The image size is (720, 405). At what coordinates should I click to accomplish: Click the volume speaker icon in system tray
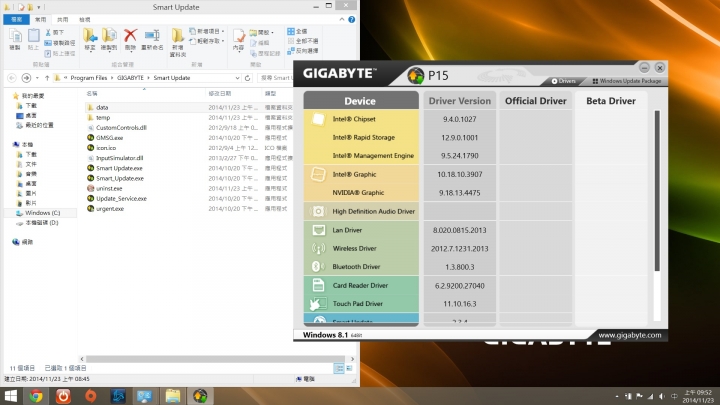coord(662,396)
